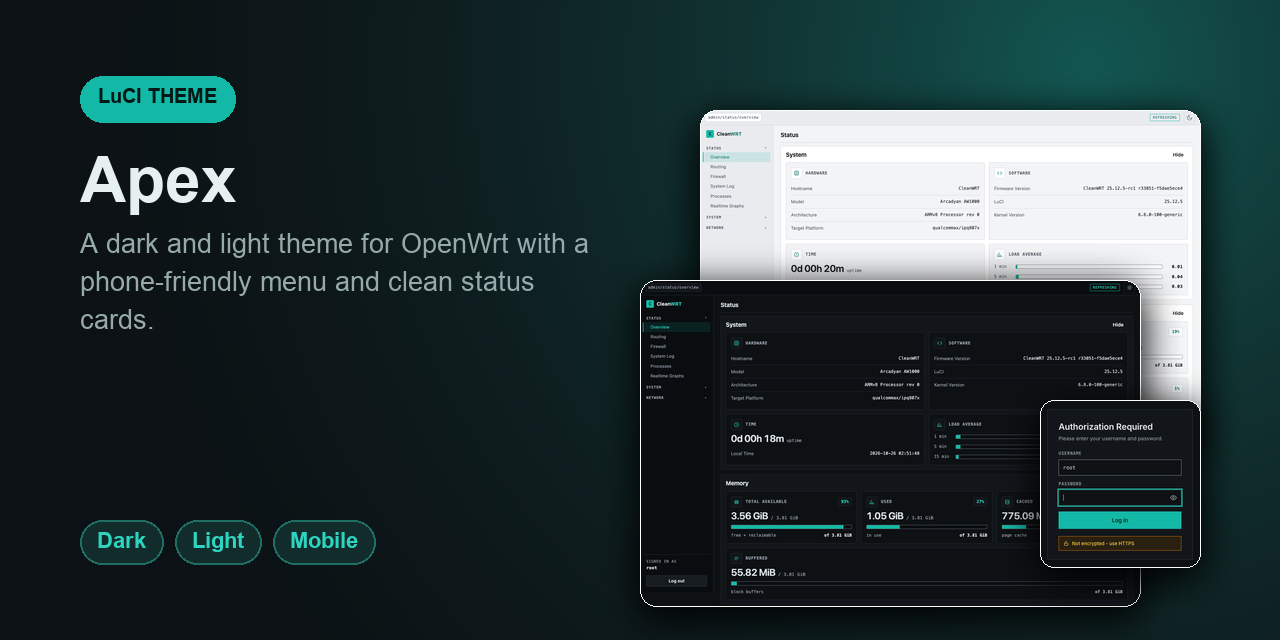Click Total Available memory progress bar
This screenshot has width=1280, height=640.
791,526
